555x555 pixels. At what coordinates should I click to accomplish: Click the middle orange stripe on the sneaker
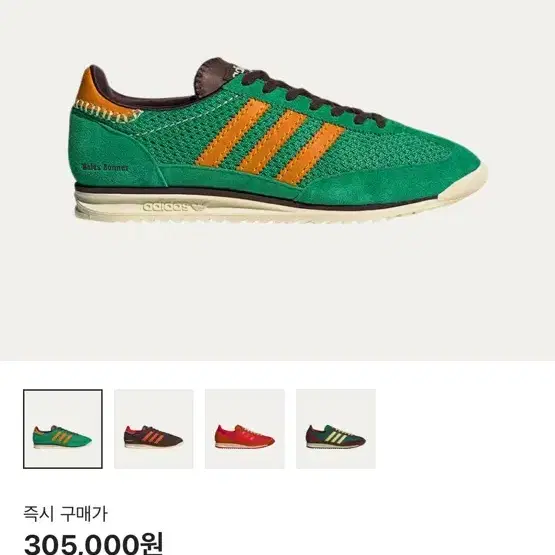pyautogui.click(x=272, y=142)
